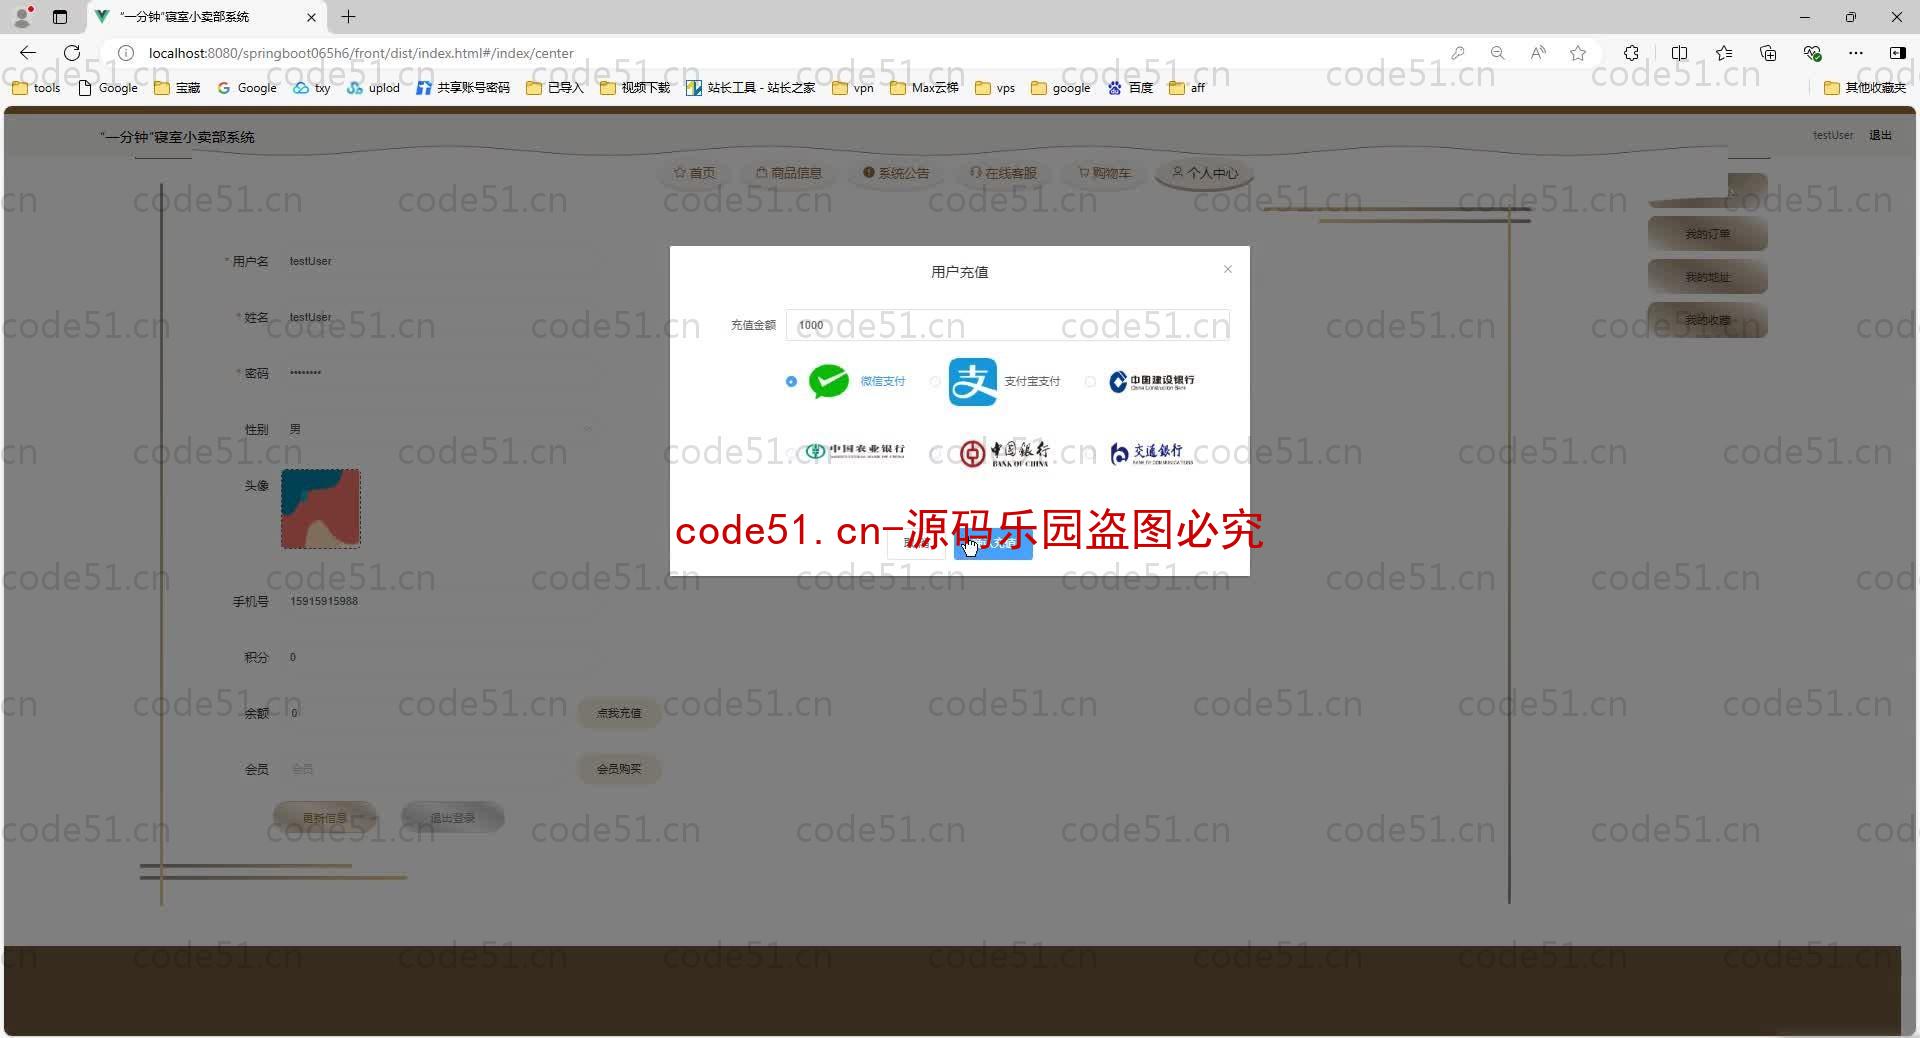Open 商品信息 in site navigation
The width and height of the screenshot is (1920, 1038).
point(789,173)
